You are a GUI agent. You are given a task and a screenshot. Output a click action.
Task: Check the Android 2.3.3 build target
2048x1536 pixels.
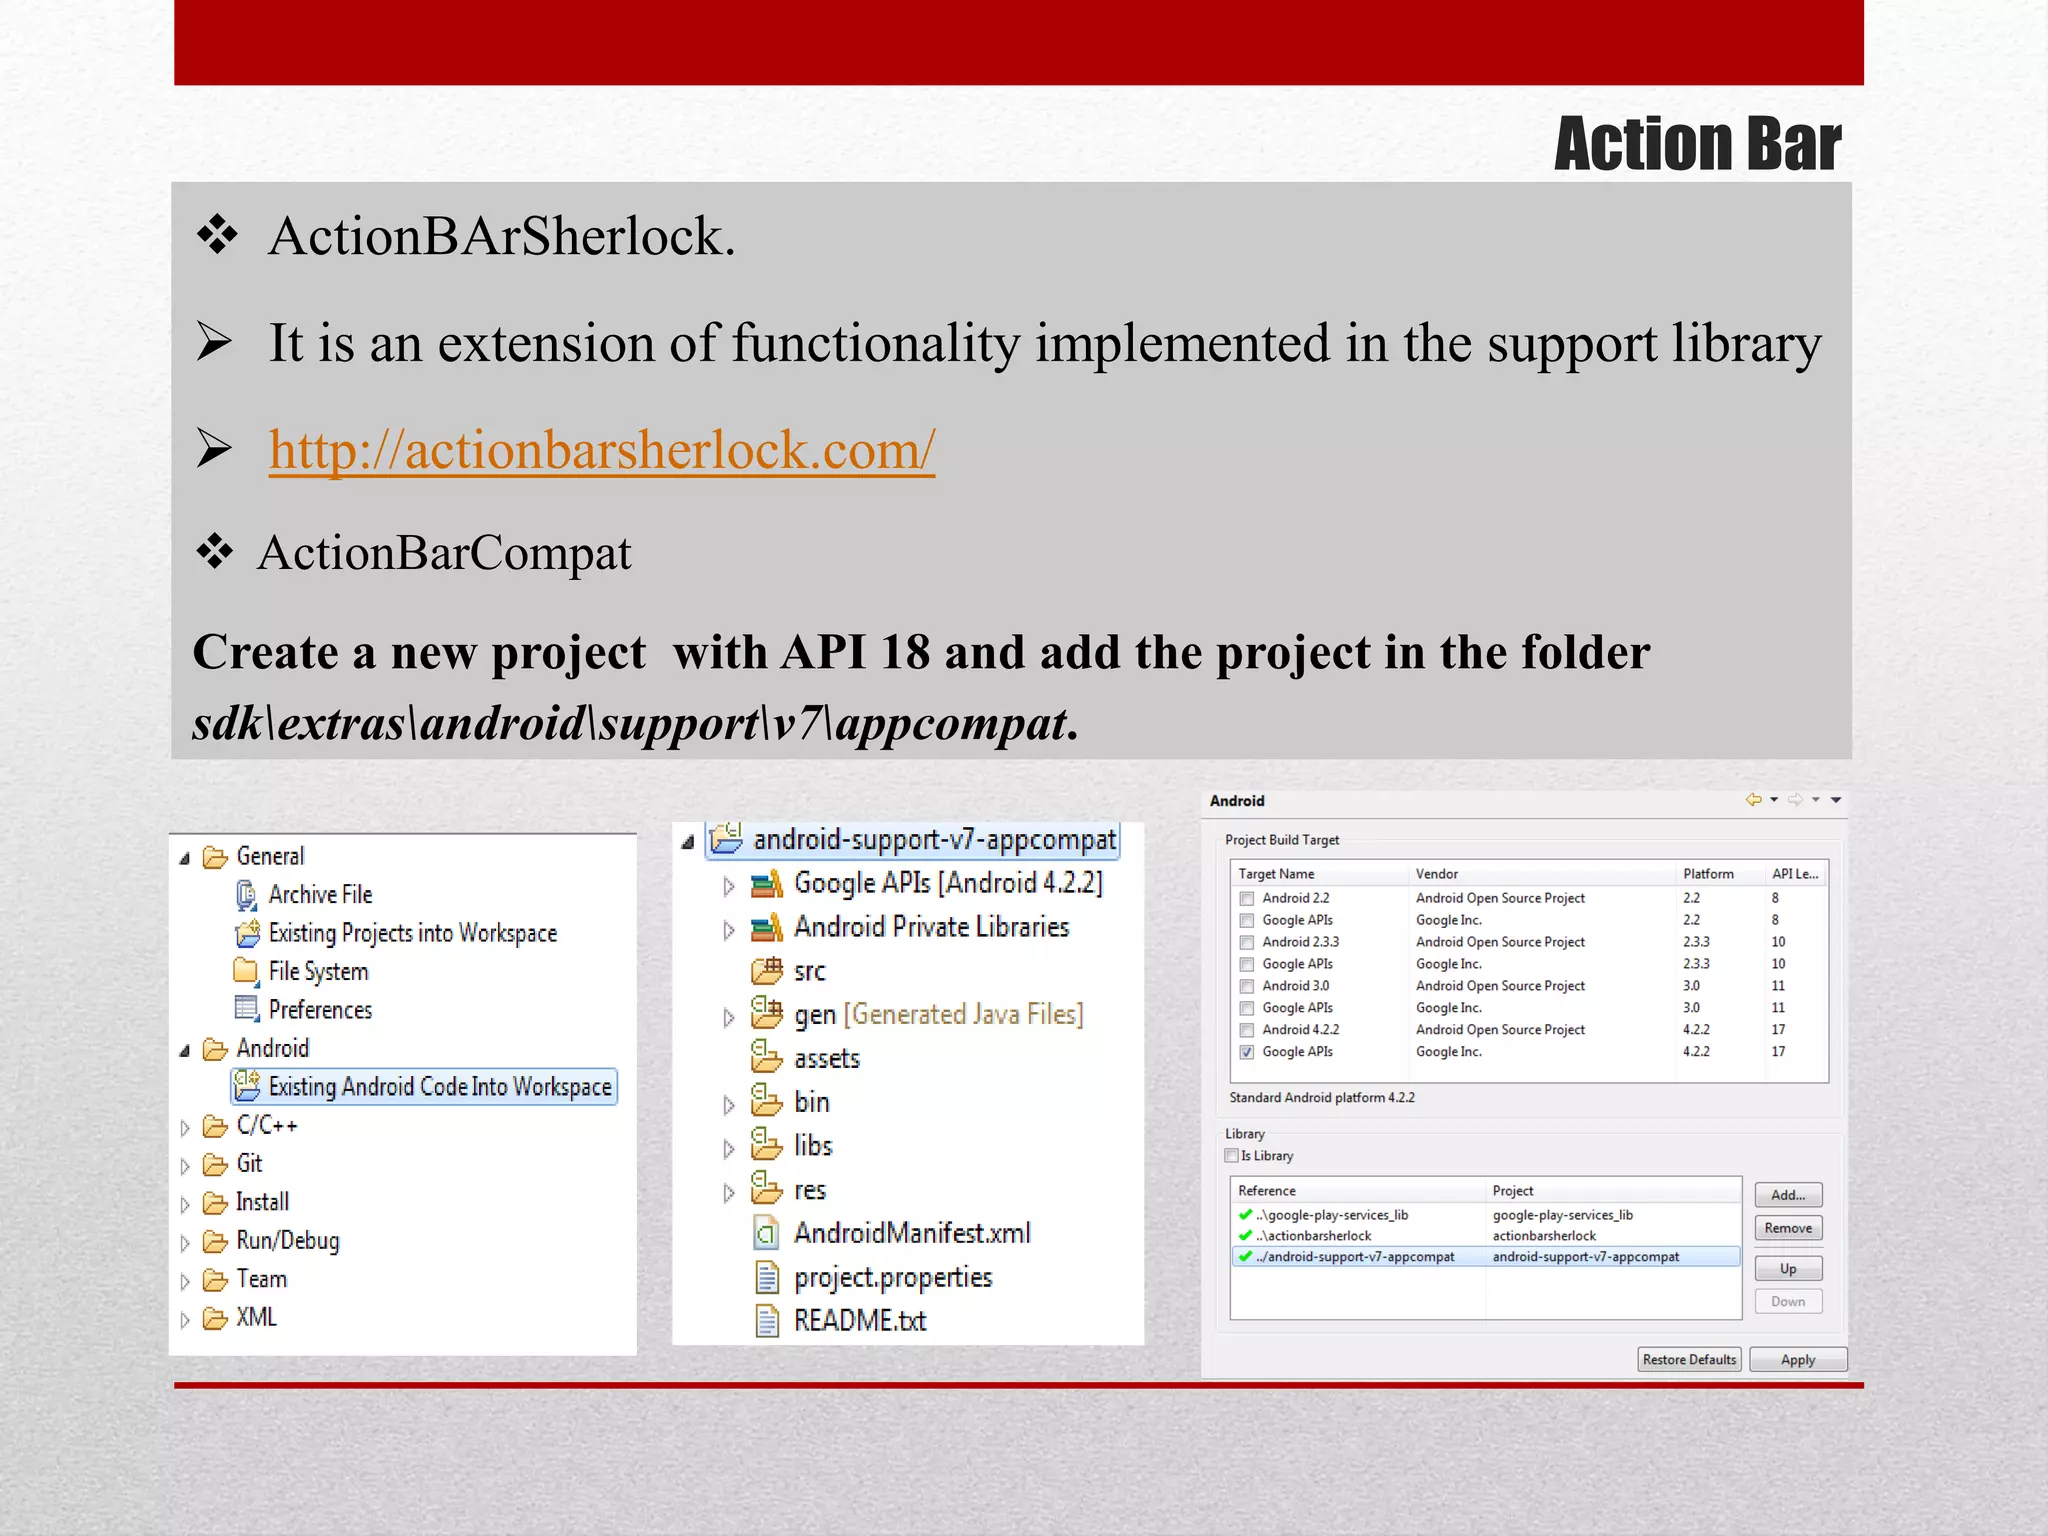point(1247,943)
